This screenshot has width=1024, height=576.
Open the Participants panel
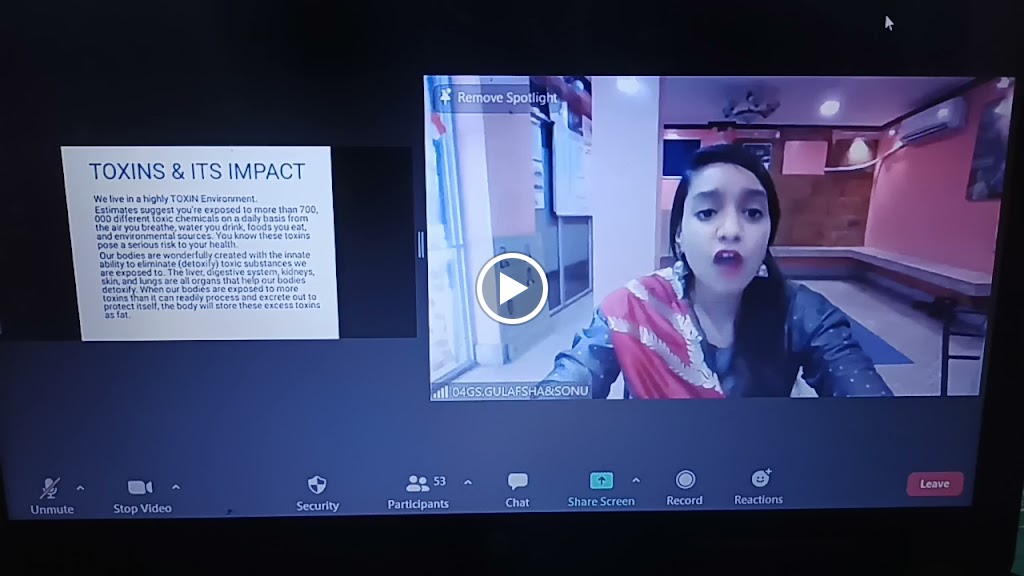click(418, 492)
